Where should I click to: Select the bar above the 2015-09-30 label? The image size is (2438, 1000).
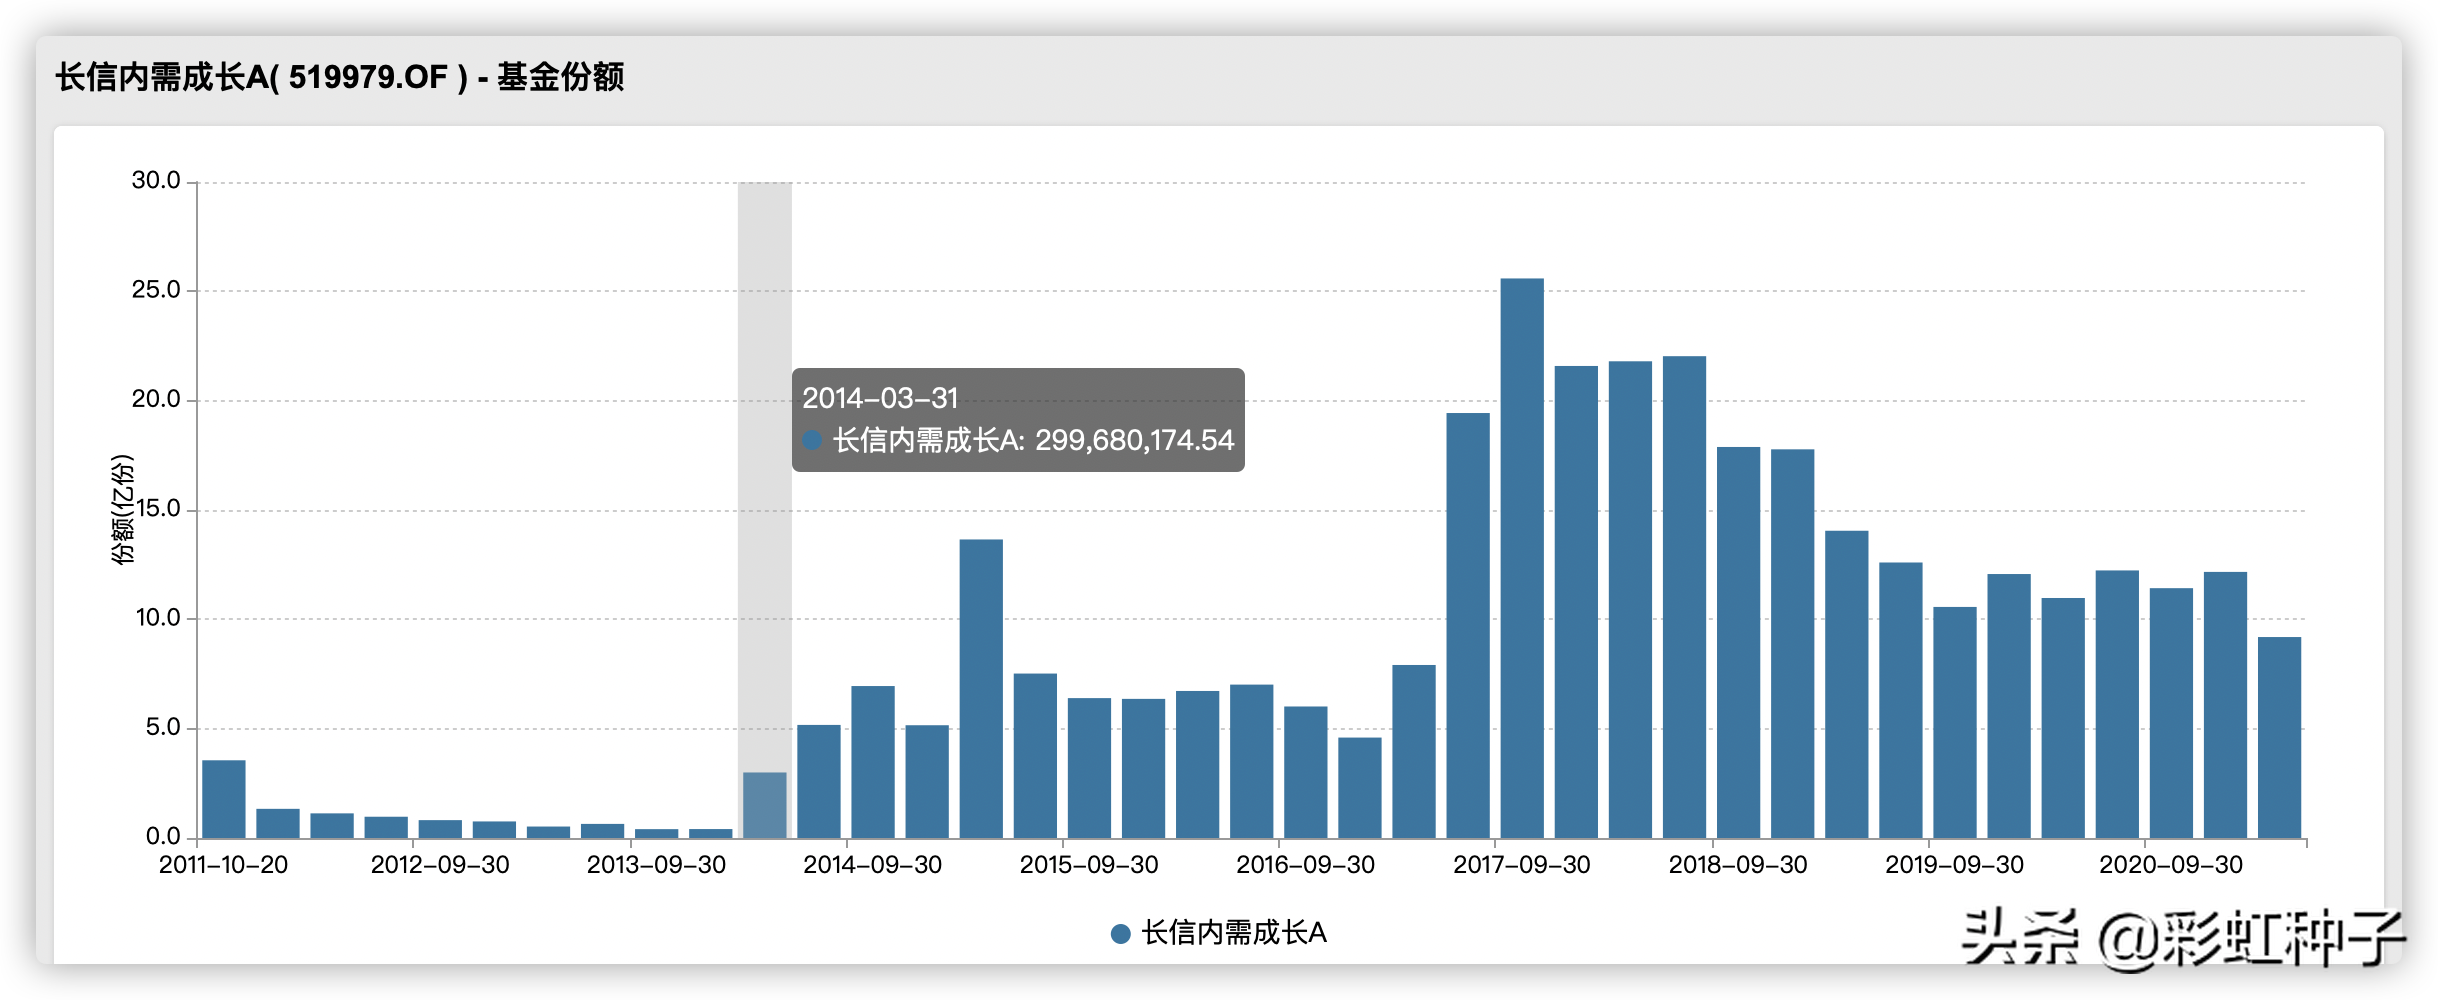click(x=1089, y=768)
